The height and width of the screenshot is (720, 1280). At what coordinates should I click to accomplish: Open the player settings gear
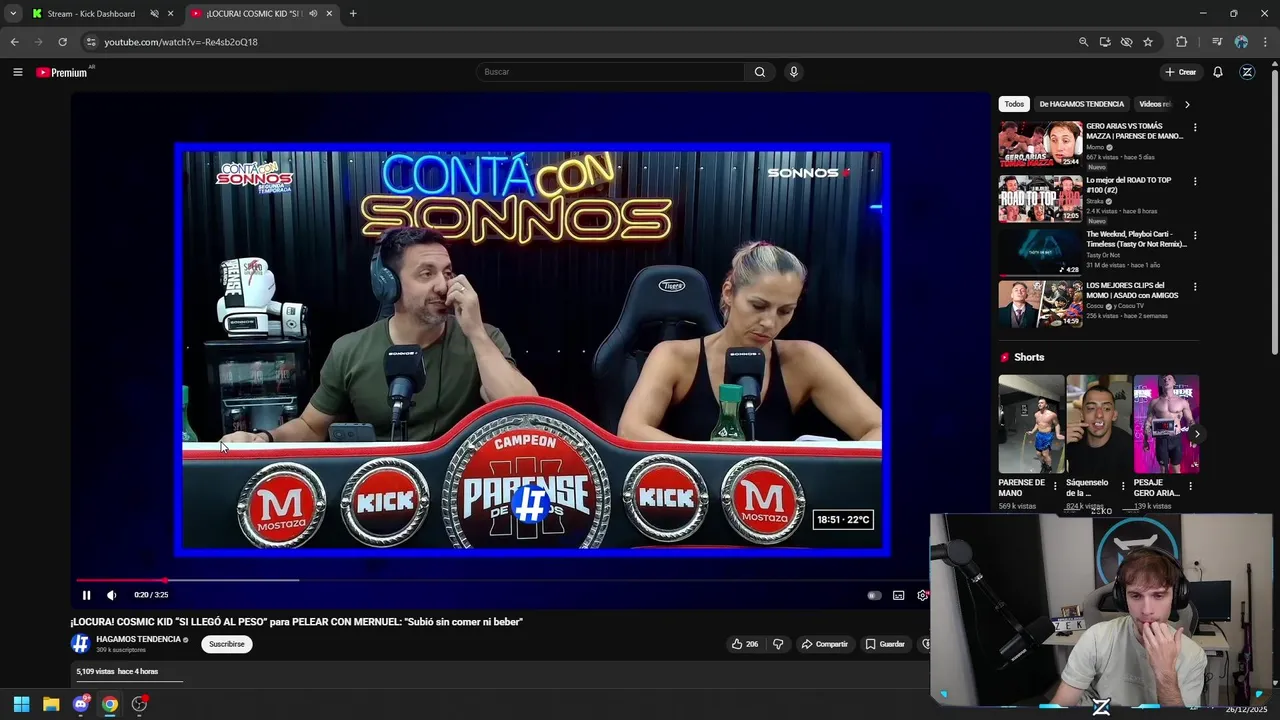pyautogui.click(x=922, y=595)
